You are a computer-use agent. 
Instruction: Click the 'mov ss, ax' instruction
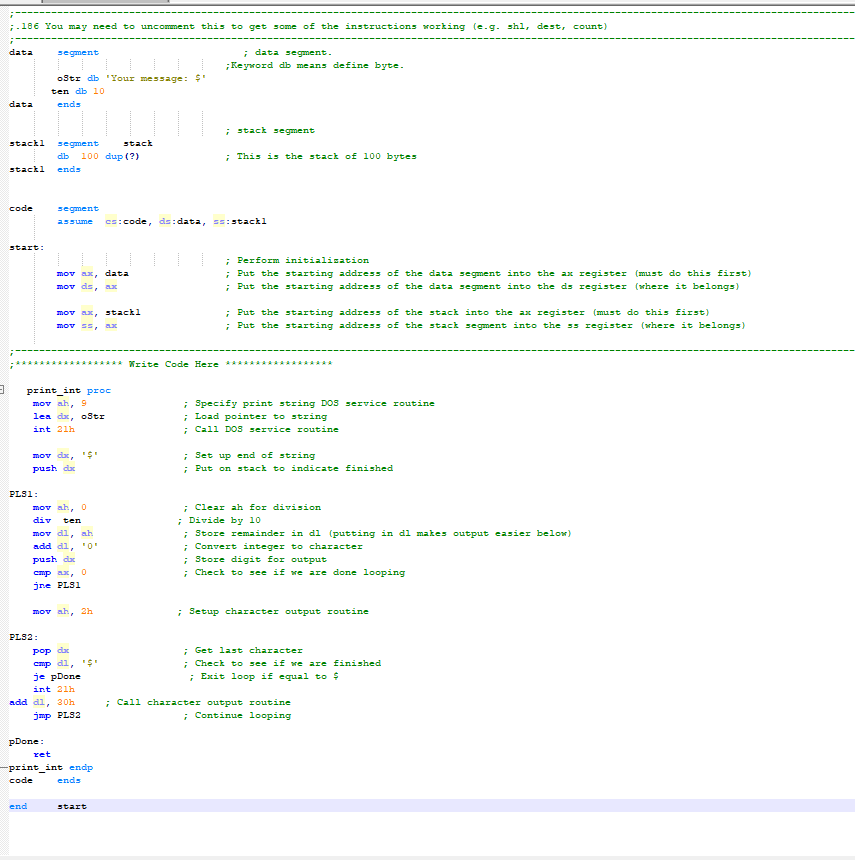click(87, 326)
